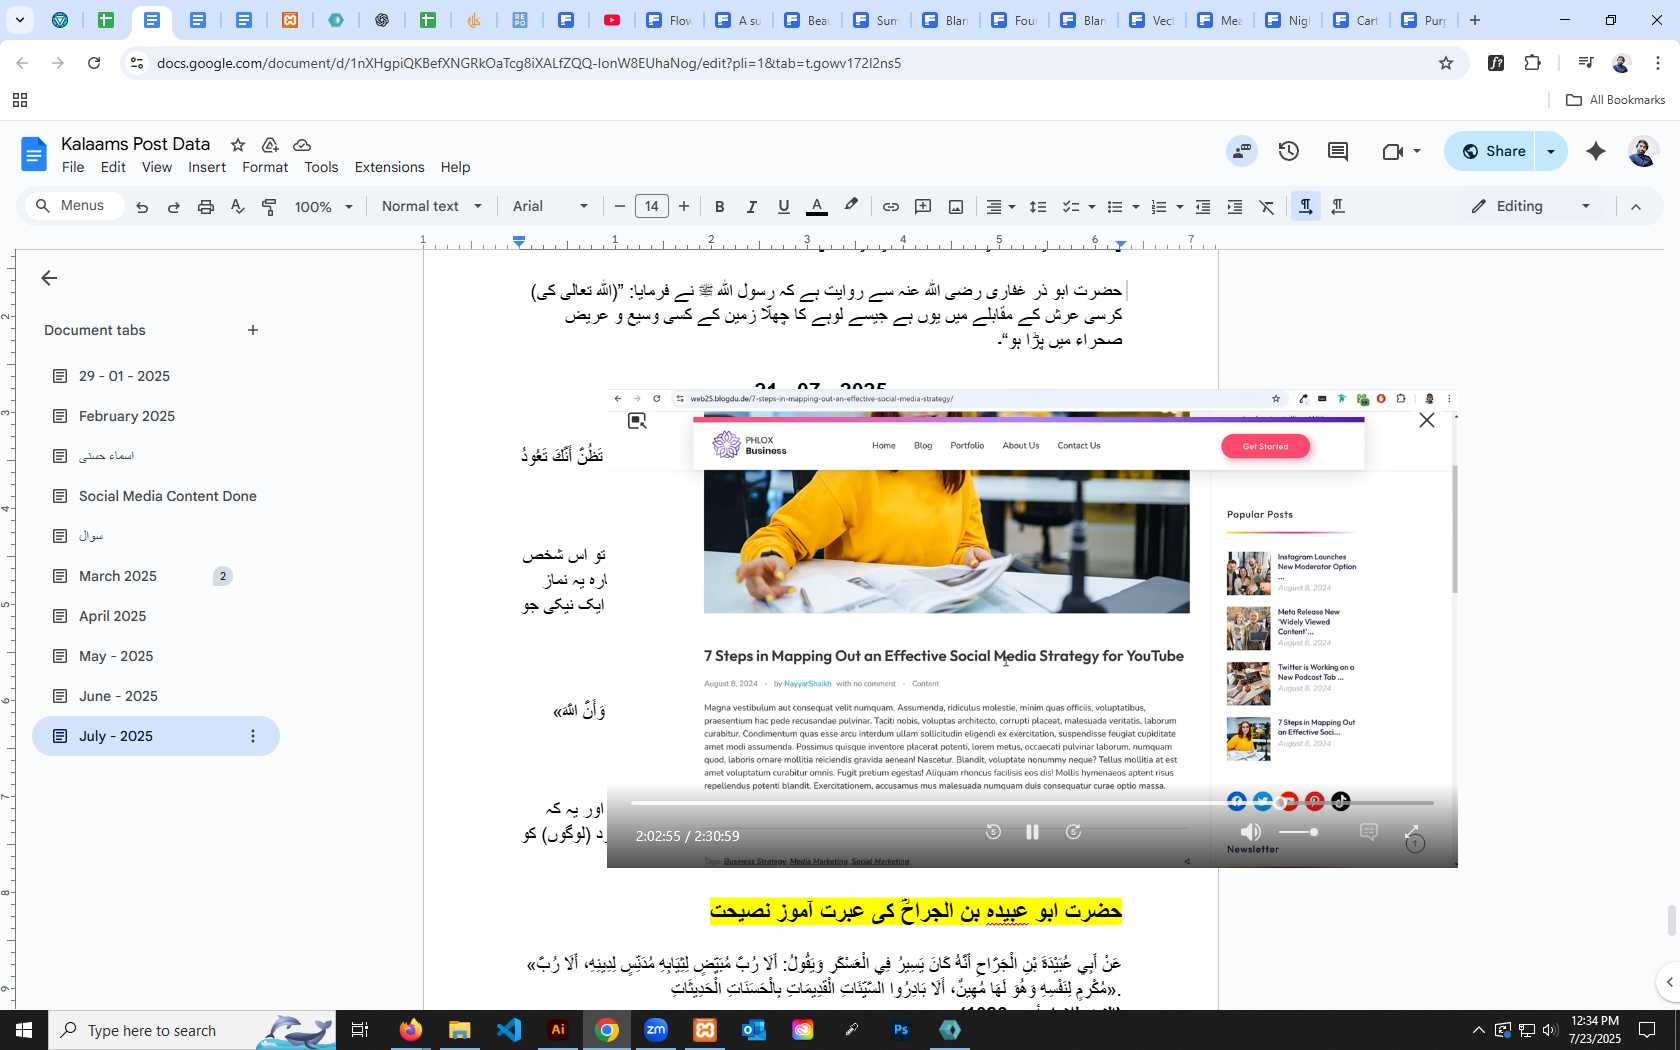This screenshot has height=1050, width=1680.
Task: Click the font size field showing 14
Action: click(652, 207)
